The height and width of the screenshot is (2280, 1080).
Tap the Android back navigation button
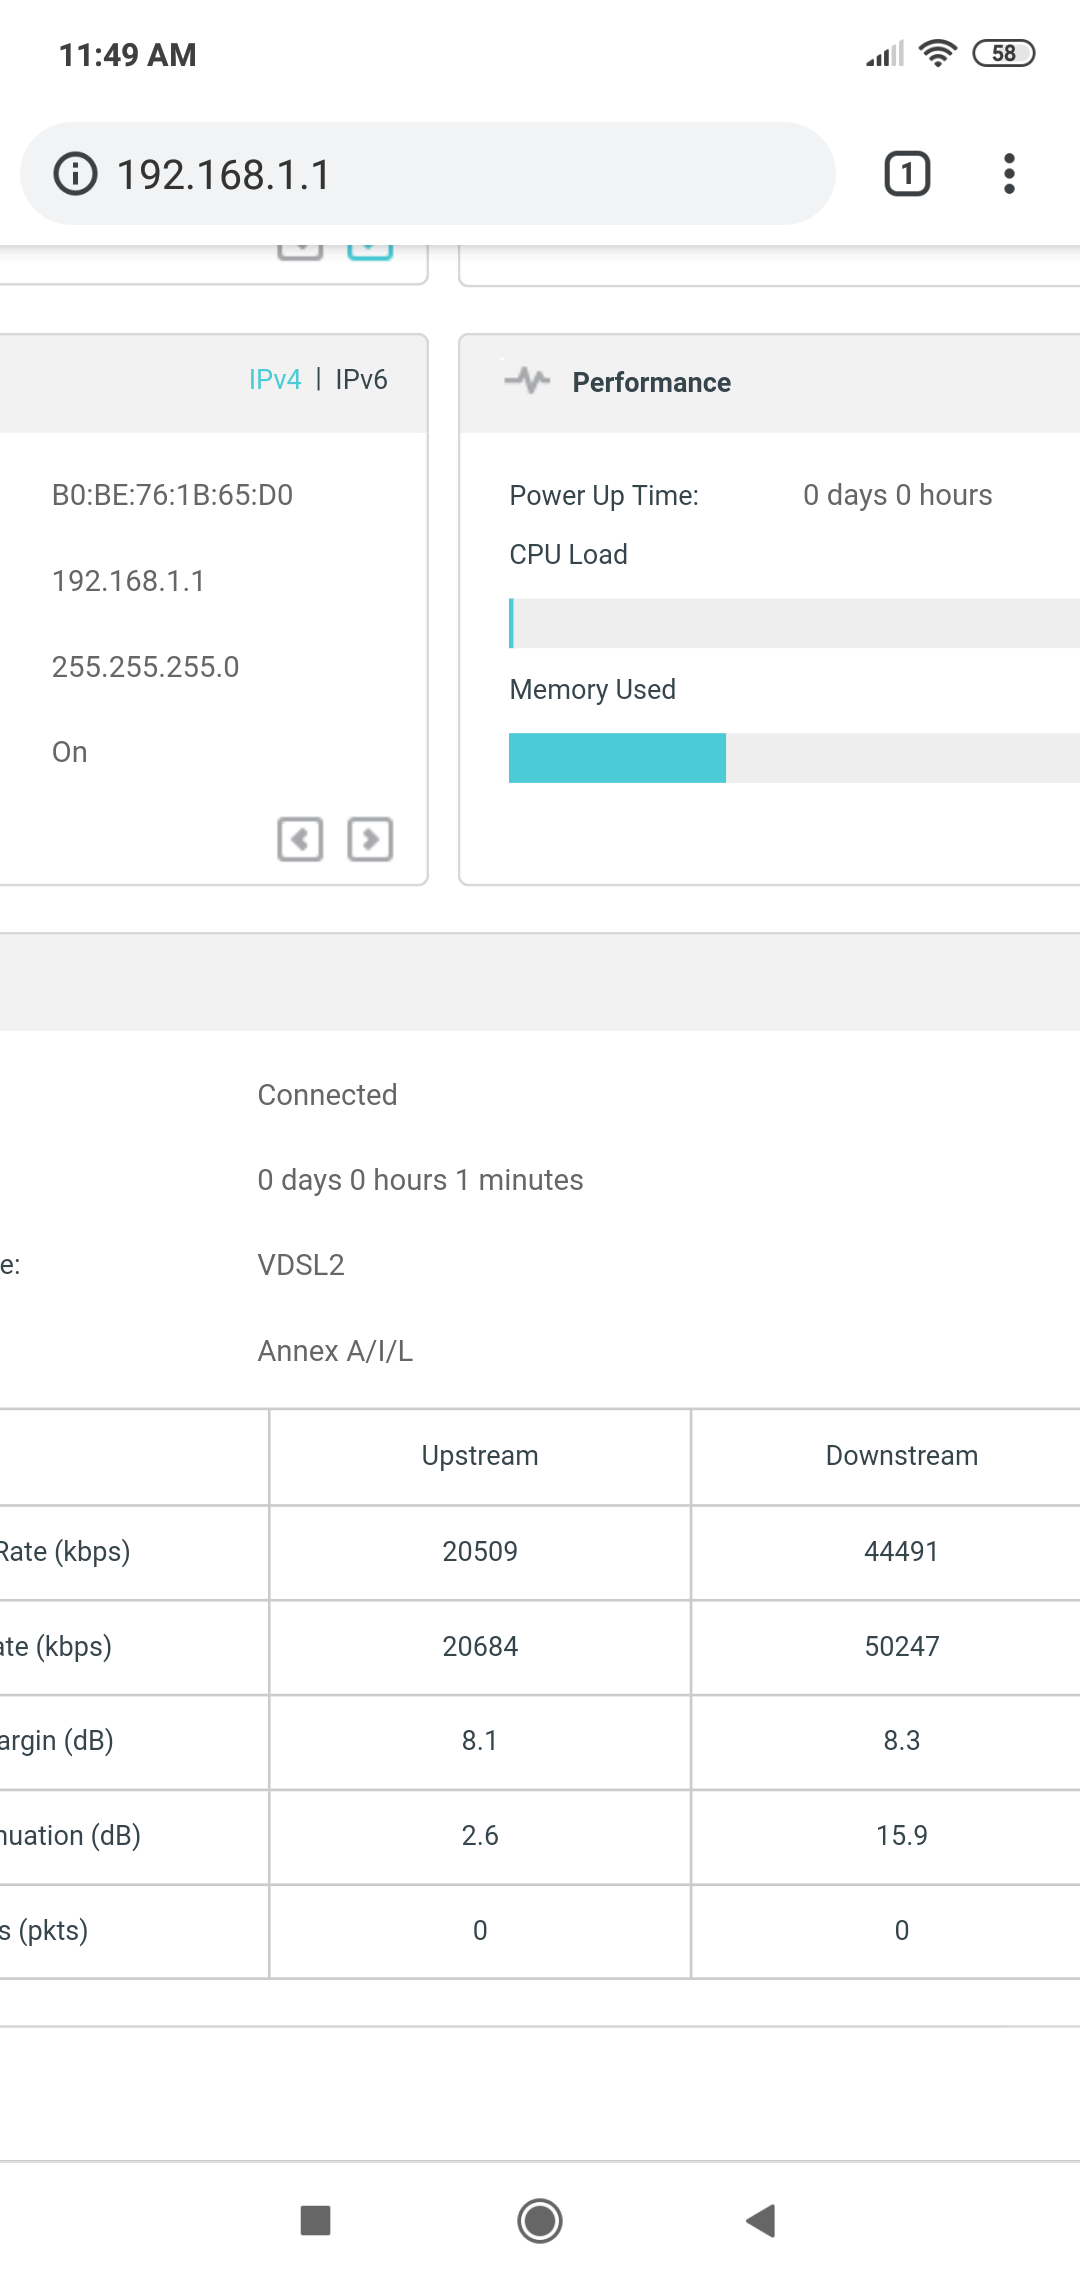coord(761,2221)
